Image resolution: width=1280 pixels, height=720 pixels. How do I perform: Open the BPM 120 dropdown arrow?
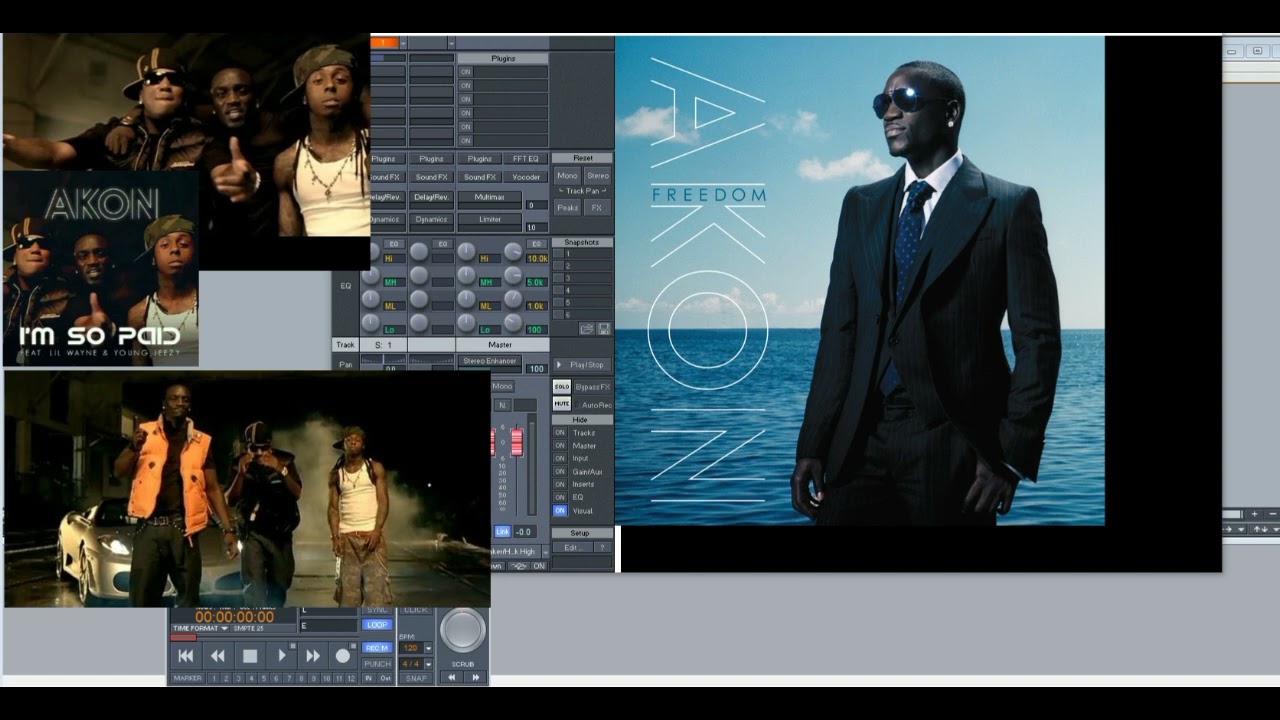pyautogui.click(x=428, y=649)
